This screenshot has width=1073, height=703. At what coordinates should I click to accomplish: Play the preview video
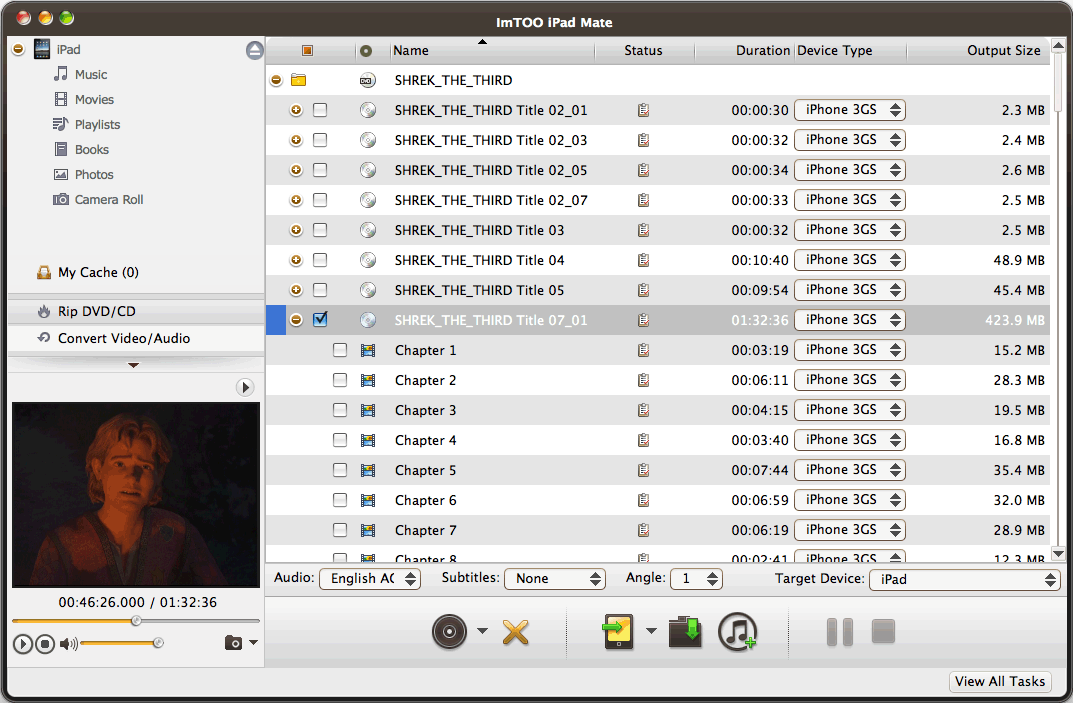(x=23, y=643)
